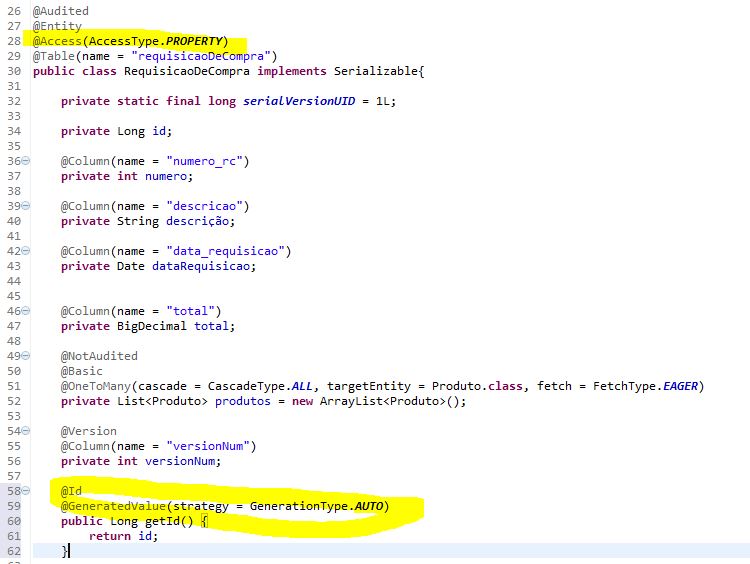Viewport: 750px width, 564px height.
Task: Collapse the fold marker at line 39
Action: (x=26, y=206)
